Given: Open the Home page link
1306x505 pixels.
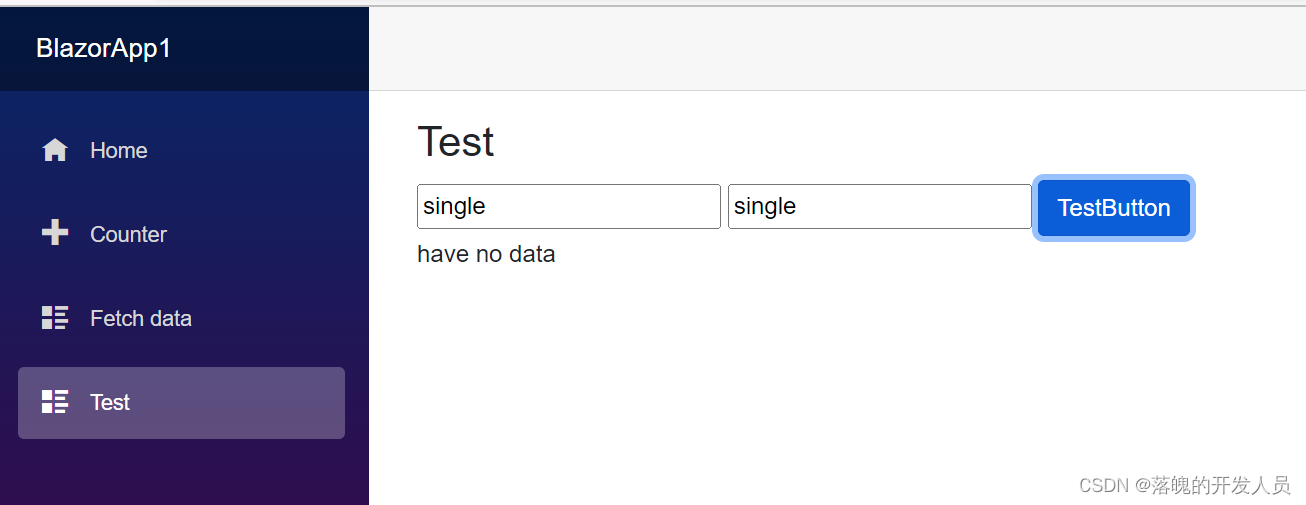Looking at the screenshot, I should [x=118, y=150].
